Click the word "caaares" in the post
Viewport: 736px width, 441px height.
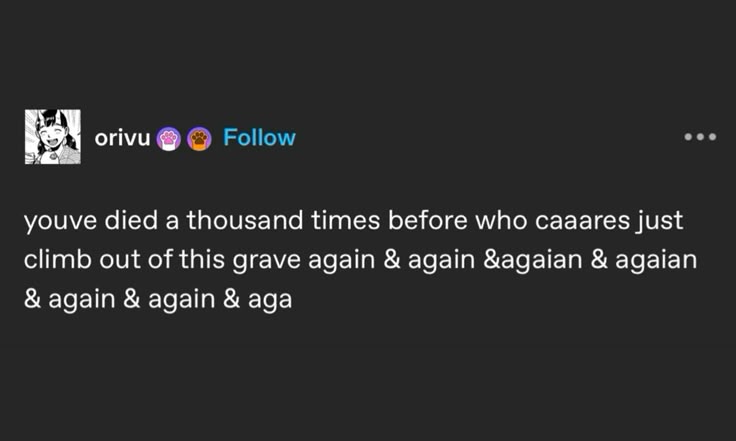(580, 219)
